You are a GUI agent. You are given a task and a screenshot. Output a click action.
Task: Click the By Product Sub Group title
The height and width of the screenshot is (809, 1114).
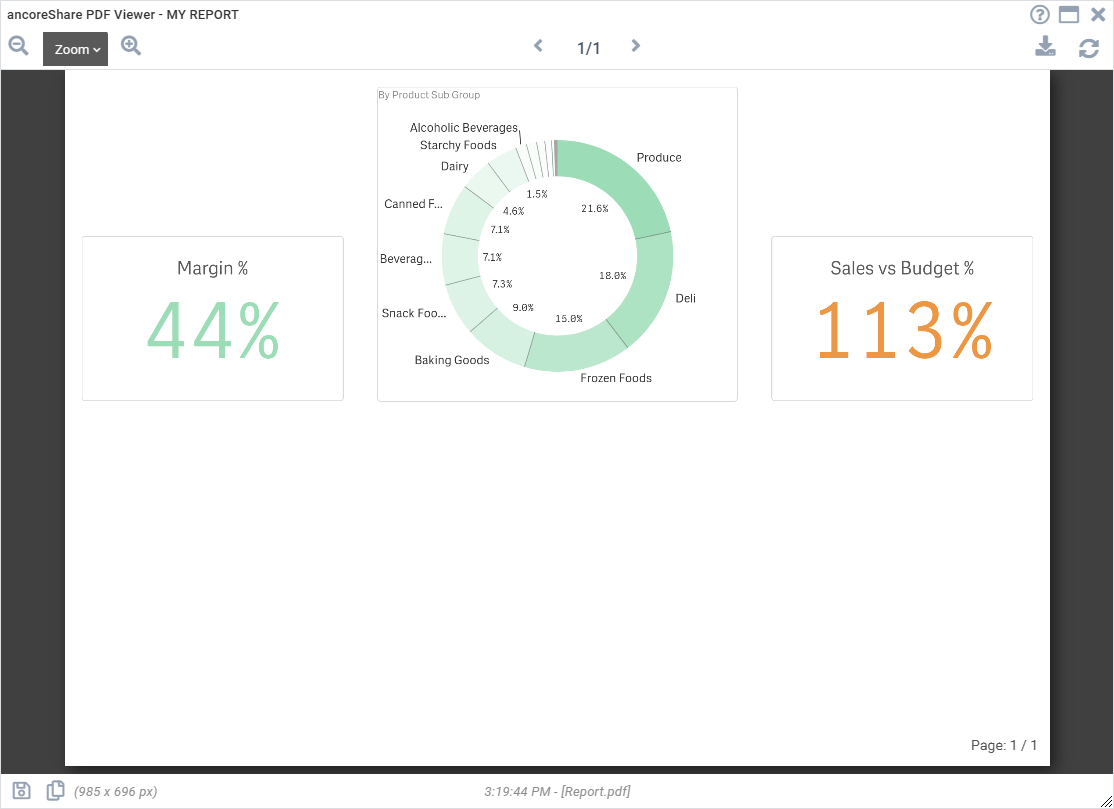pos(429,95)
